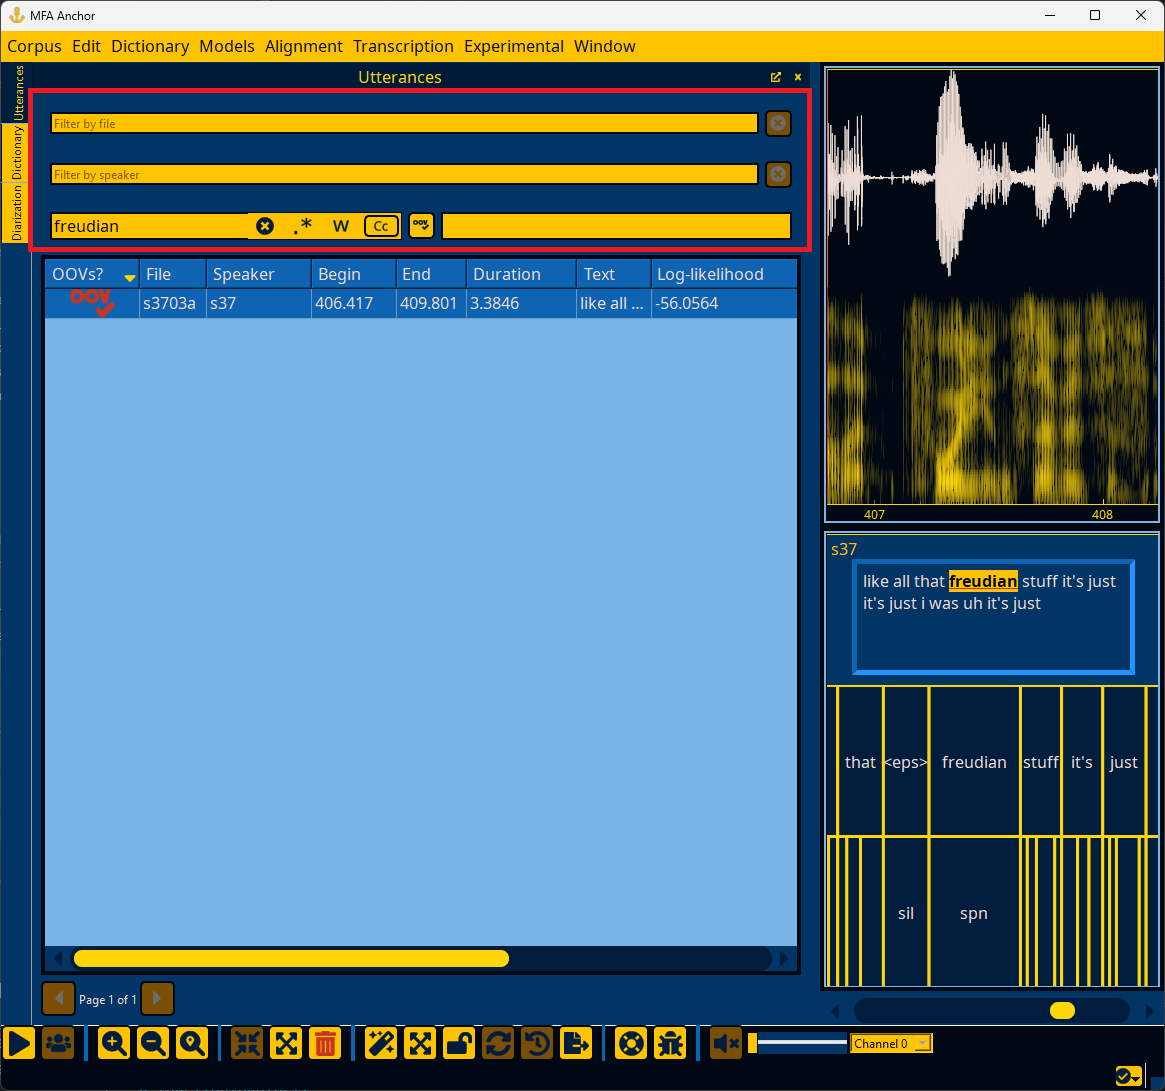Viewport: 1165px width, 1091px height.
Task: Click the waveform panel horizontal scrollbar thumb
Action: tap(1062, 1011)
